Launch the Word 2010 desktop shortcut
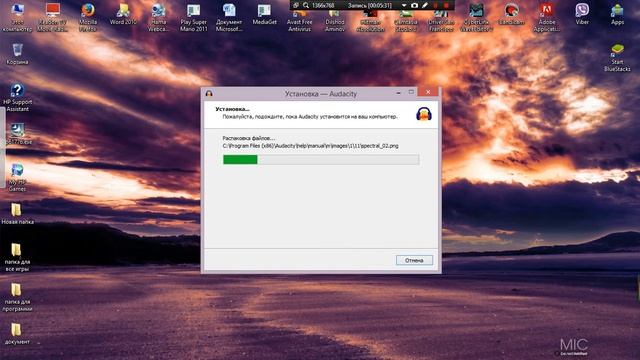 [123, 14]
